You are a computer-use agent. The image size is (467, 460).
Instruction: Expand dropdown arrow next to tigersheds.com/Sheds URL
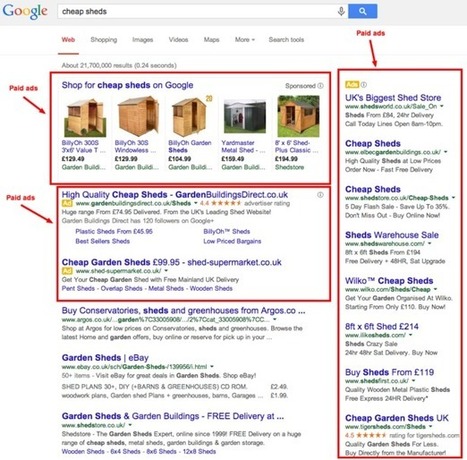[430, 427]
